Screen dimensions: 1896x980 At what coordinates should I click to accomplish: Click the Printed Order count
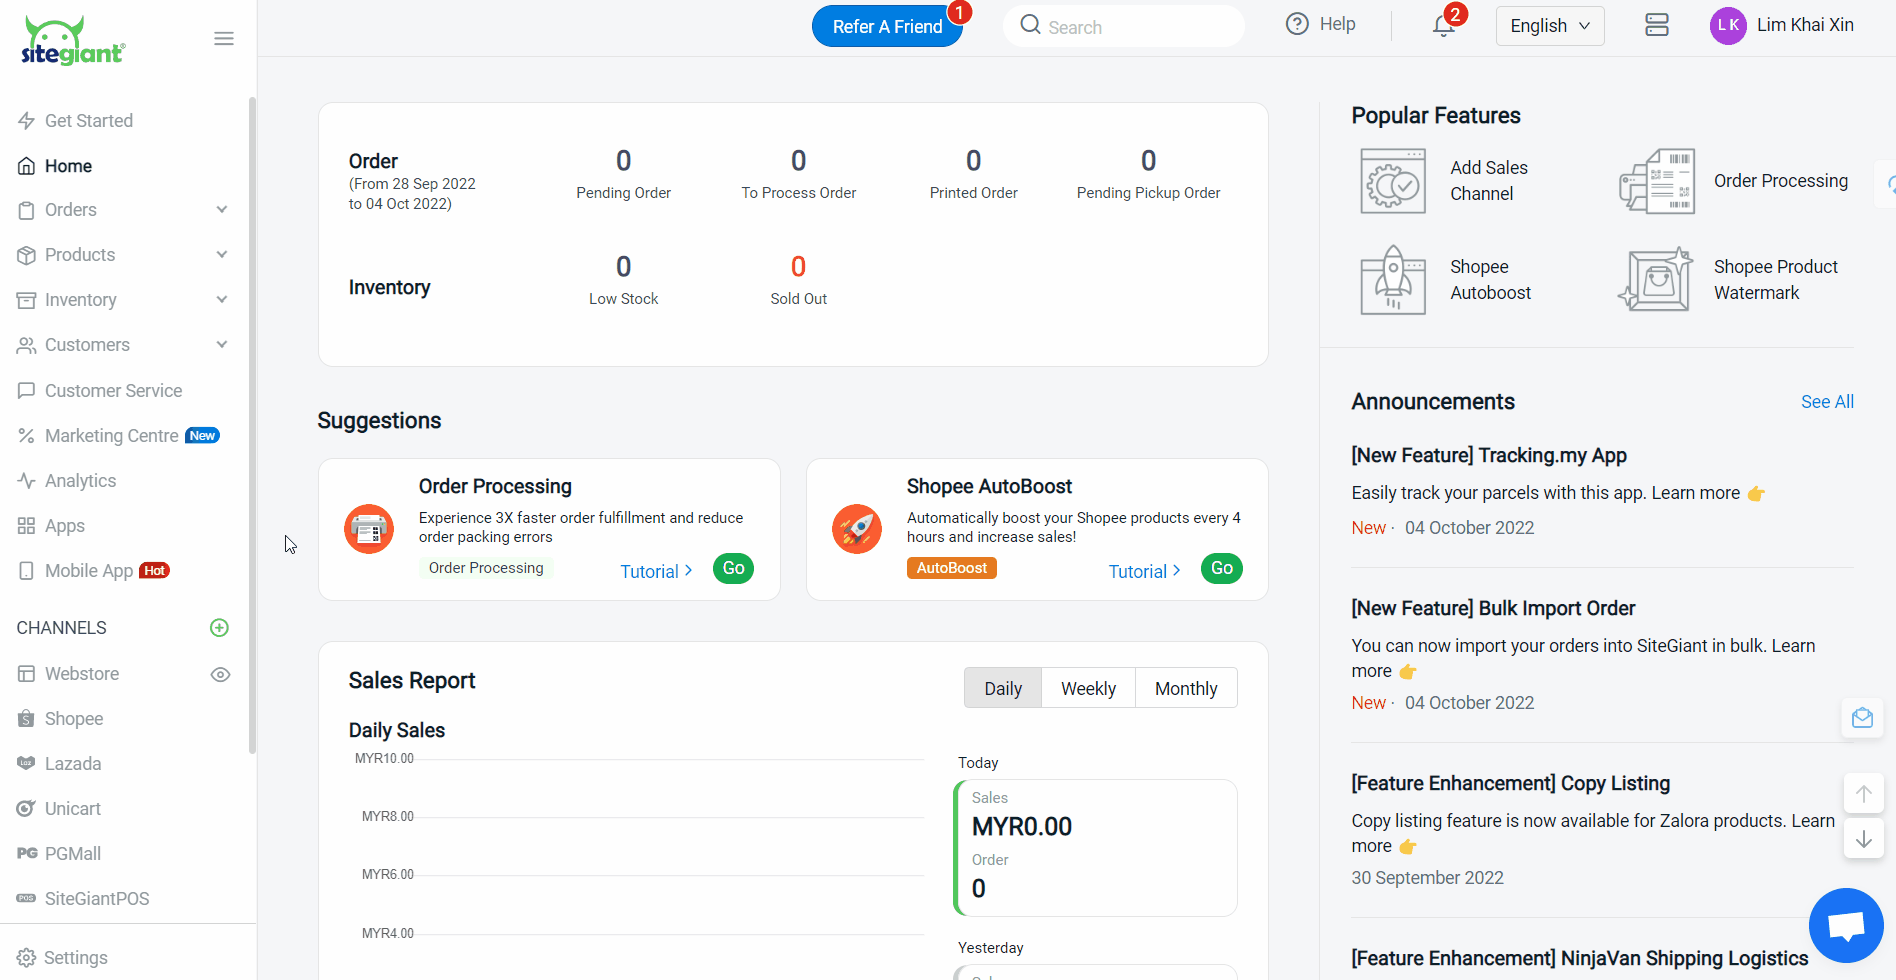pos(973,161)
